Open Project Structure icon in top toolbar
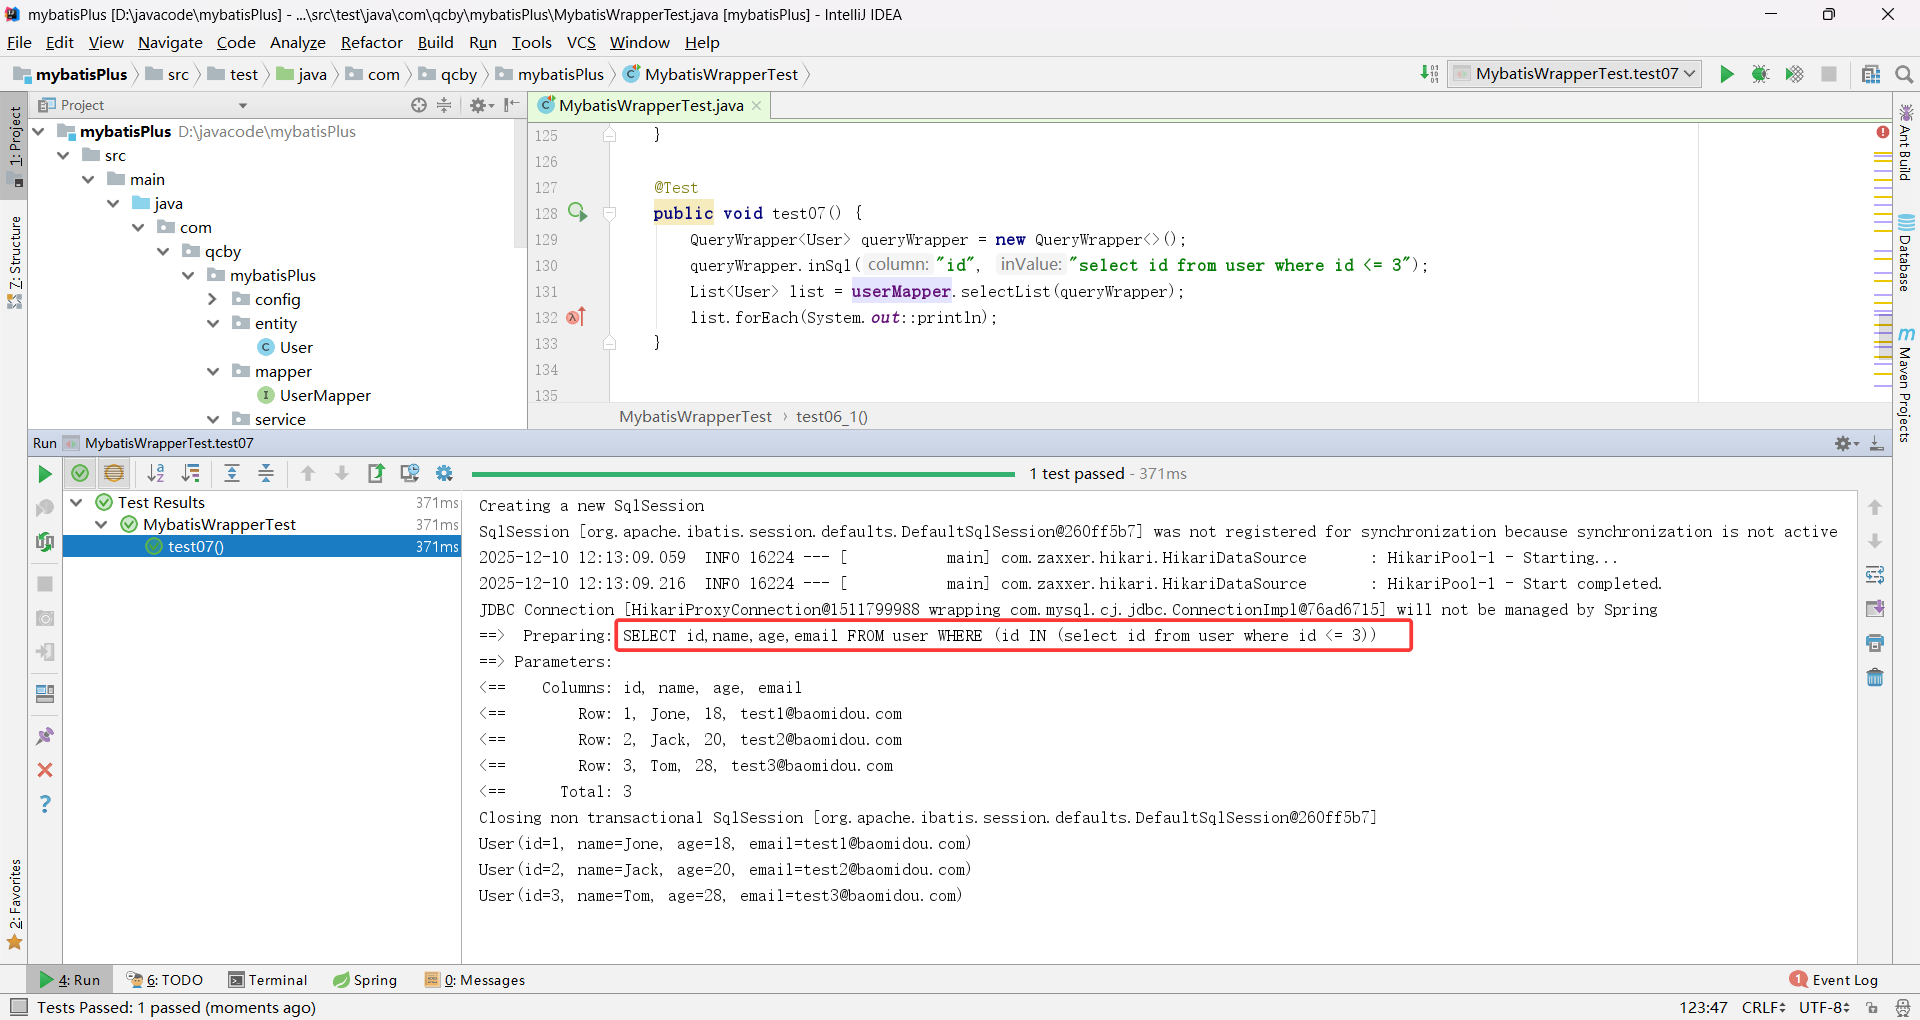The image size is (1920, 1020). click(1871, 74)
